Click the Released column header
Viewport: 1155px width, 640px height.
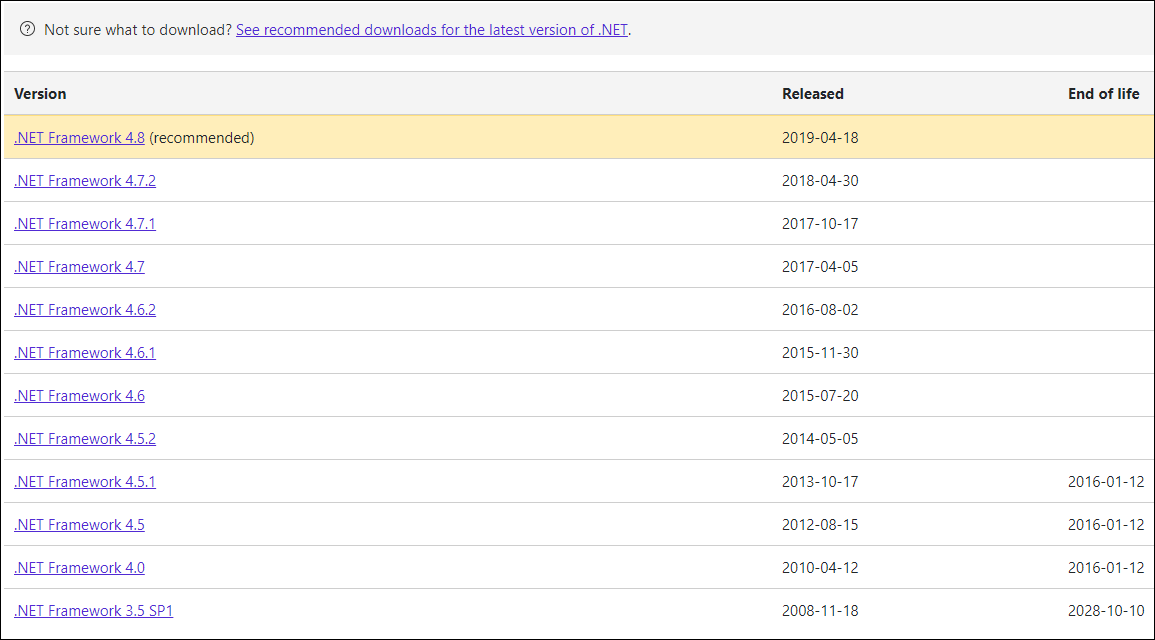pos(812,94)
